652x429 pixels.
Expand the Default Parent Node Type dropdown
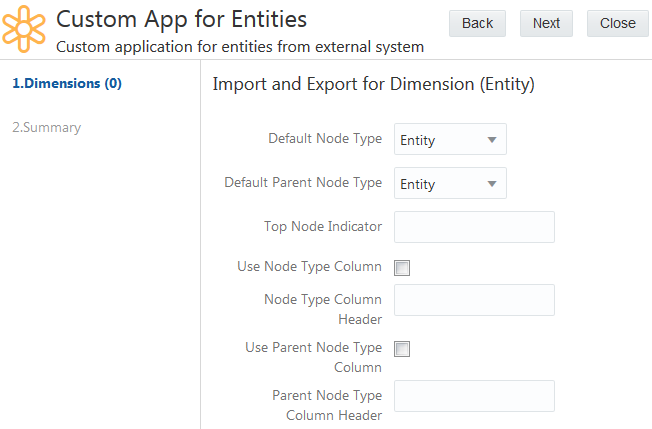click(x=450, y=184)
